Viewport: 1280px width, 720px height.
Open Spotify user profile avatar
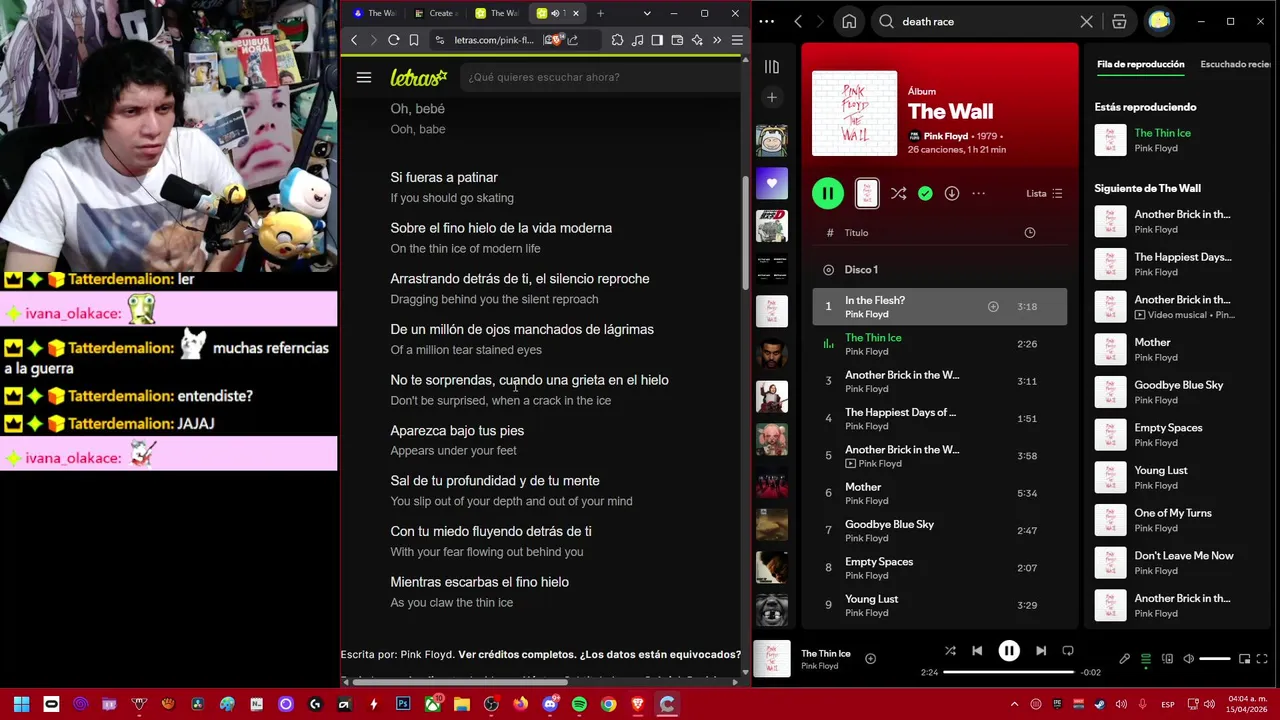click(1159, 21)
